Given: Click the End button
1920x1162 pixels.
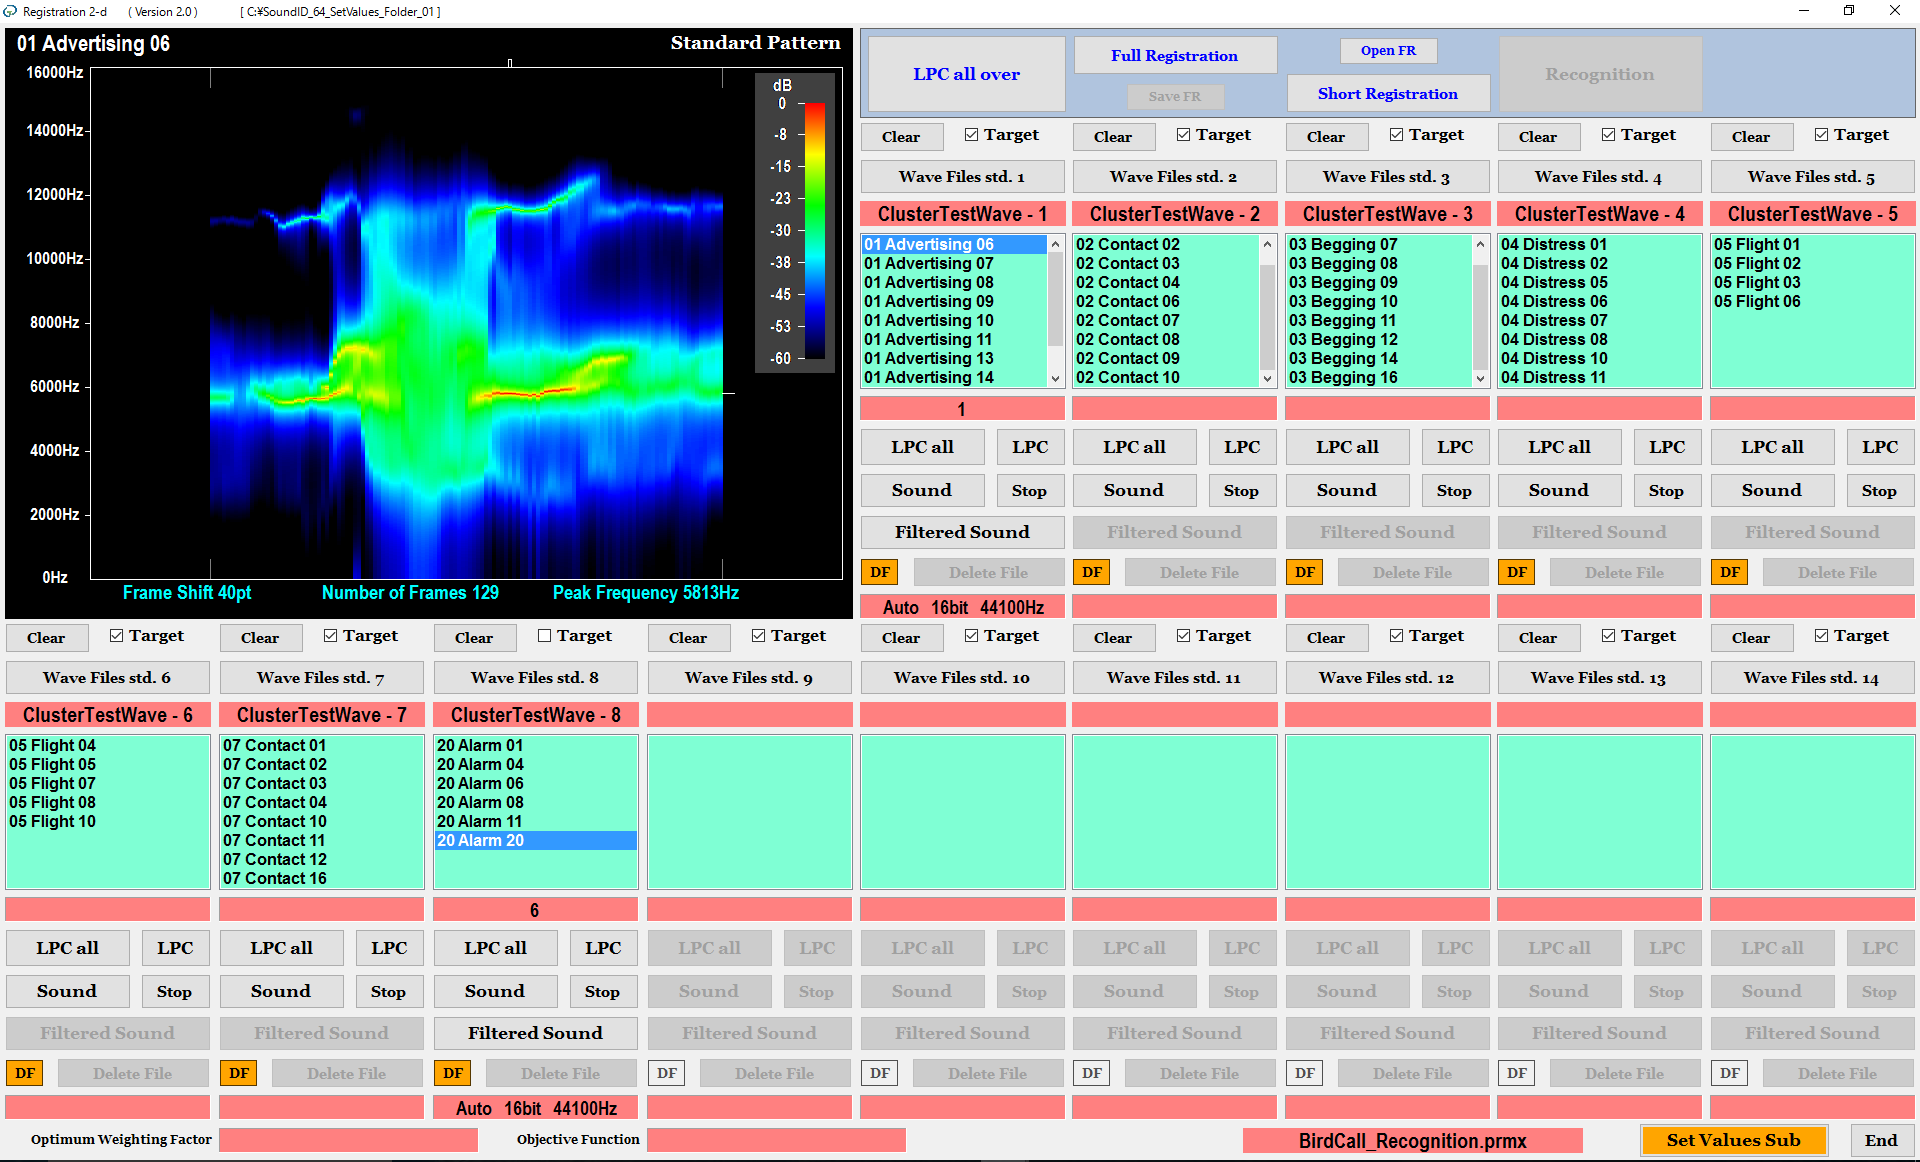Looking at the screenshot, I should 1881,1140.
